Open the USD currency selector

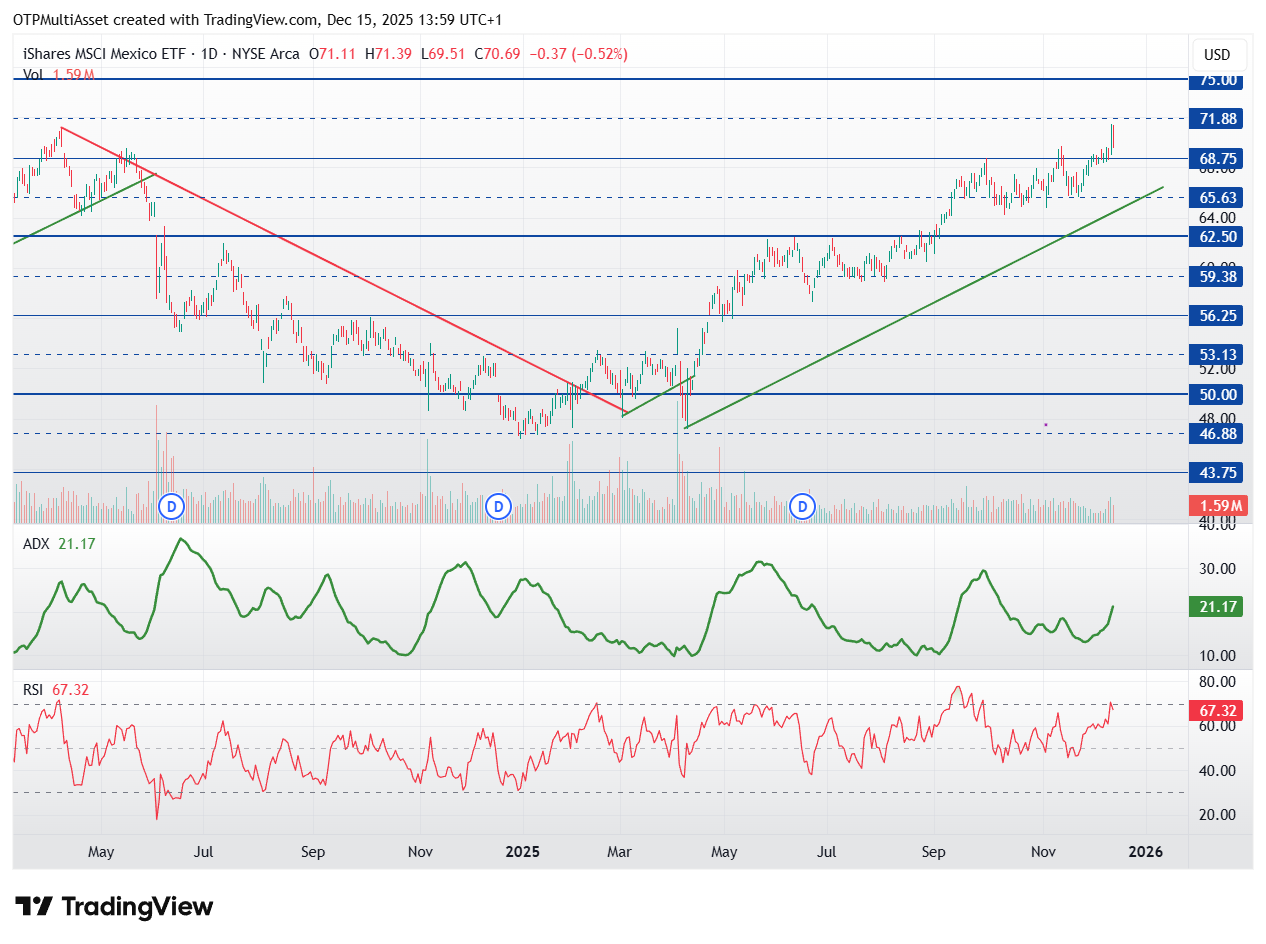pyautogui.click(x=1217, y=55)
